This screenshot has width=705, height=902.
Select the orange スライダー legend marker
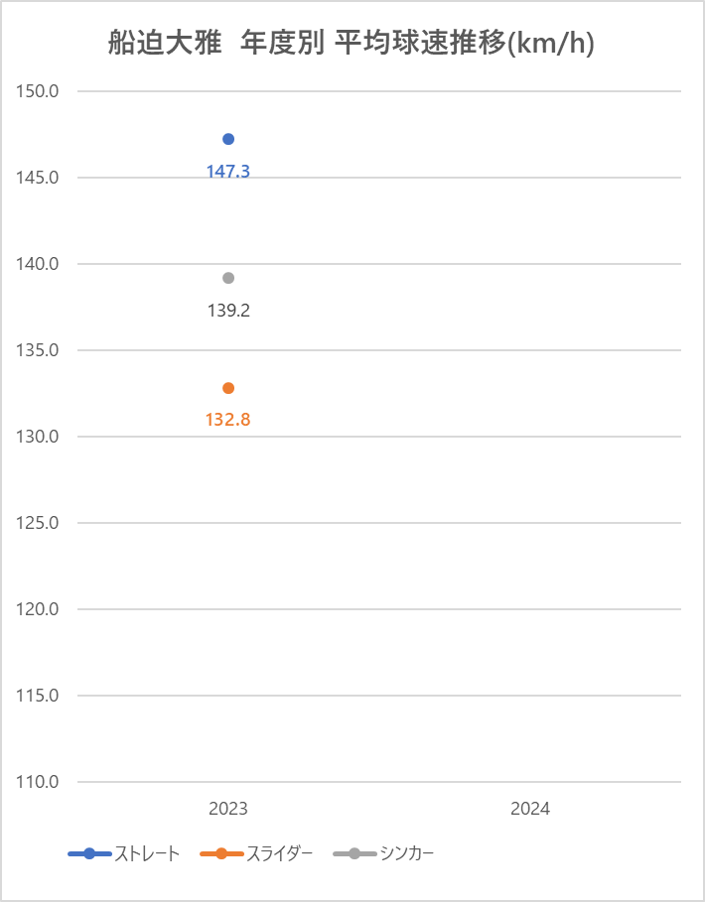221,854
